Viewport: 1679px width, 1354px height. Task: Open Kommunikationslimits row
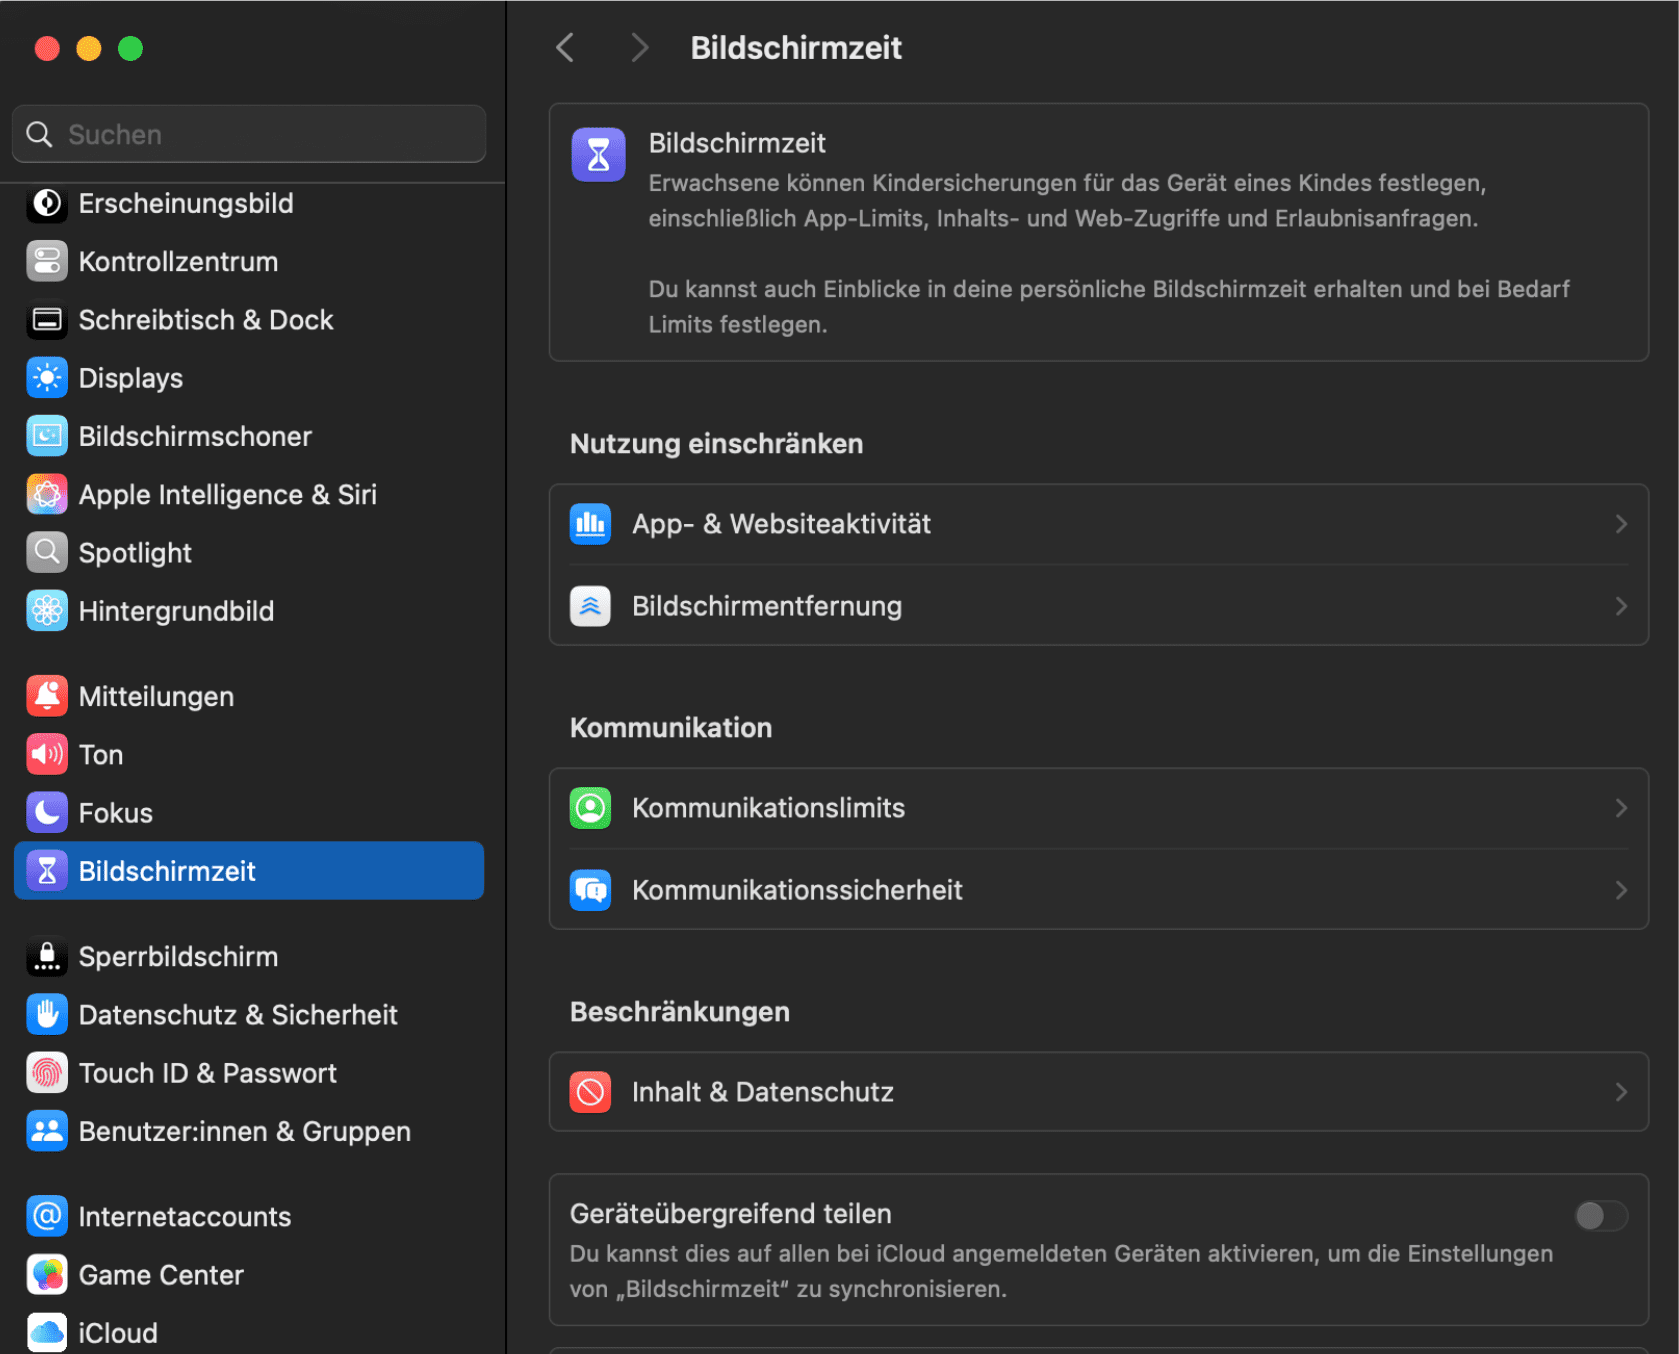click(1097, 808)
